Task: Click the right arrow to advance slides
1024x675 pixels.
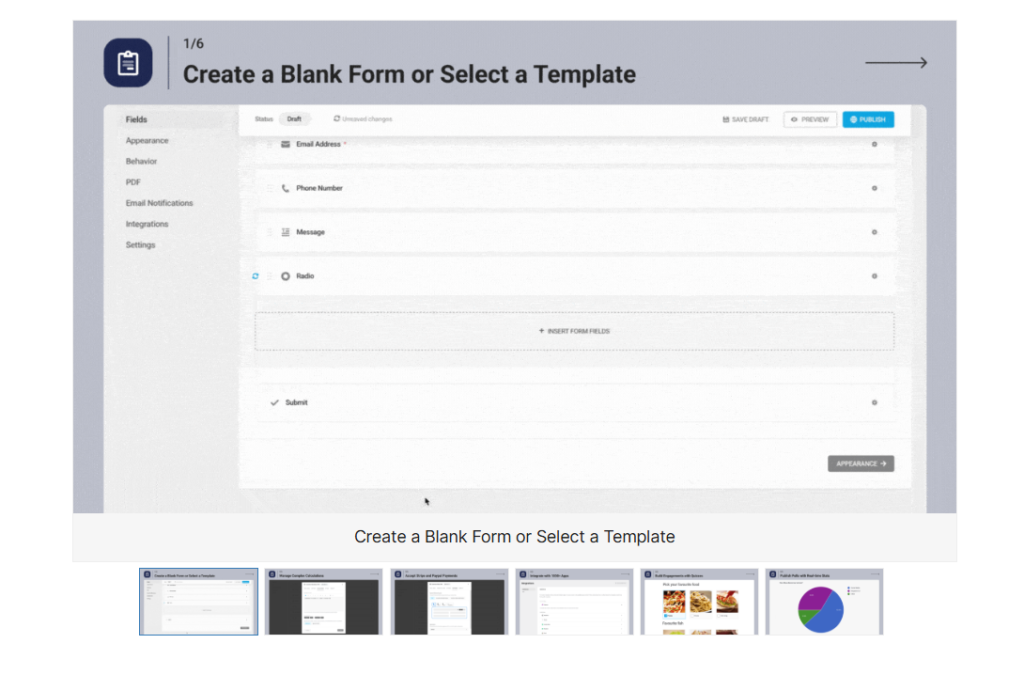Action: (896, 62)
